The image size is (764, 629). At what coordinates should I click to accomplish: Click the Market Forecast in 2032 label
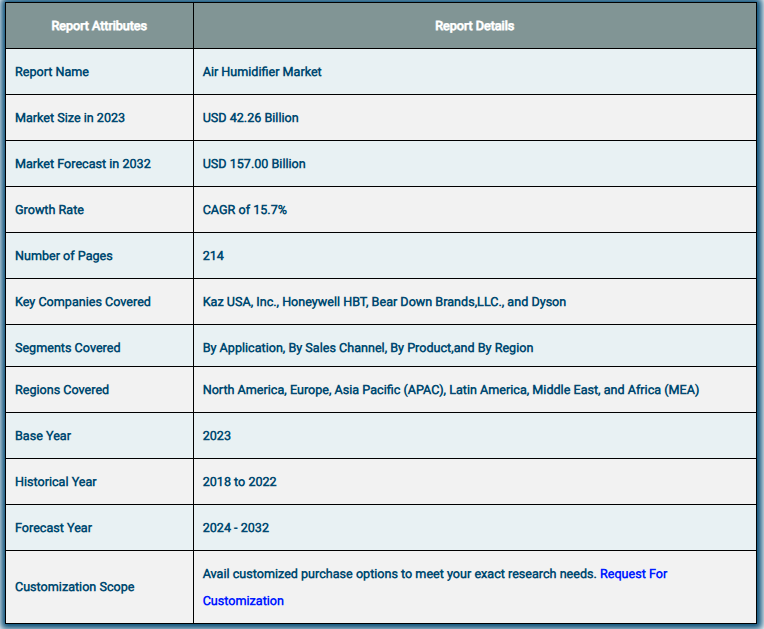[x=83, y=164]
